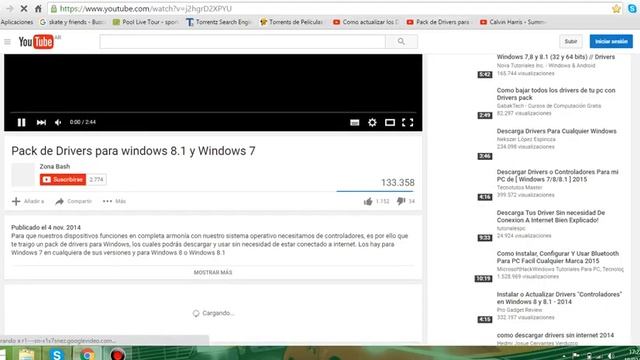This screenshot has height=360, width=640.
Task: Open the Compartir share option
Action: (73, 201)
